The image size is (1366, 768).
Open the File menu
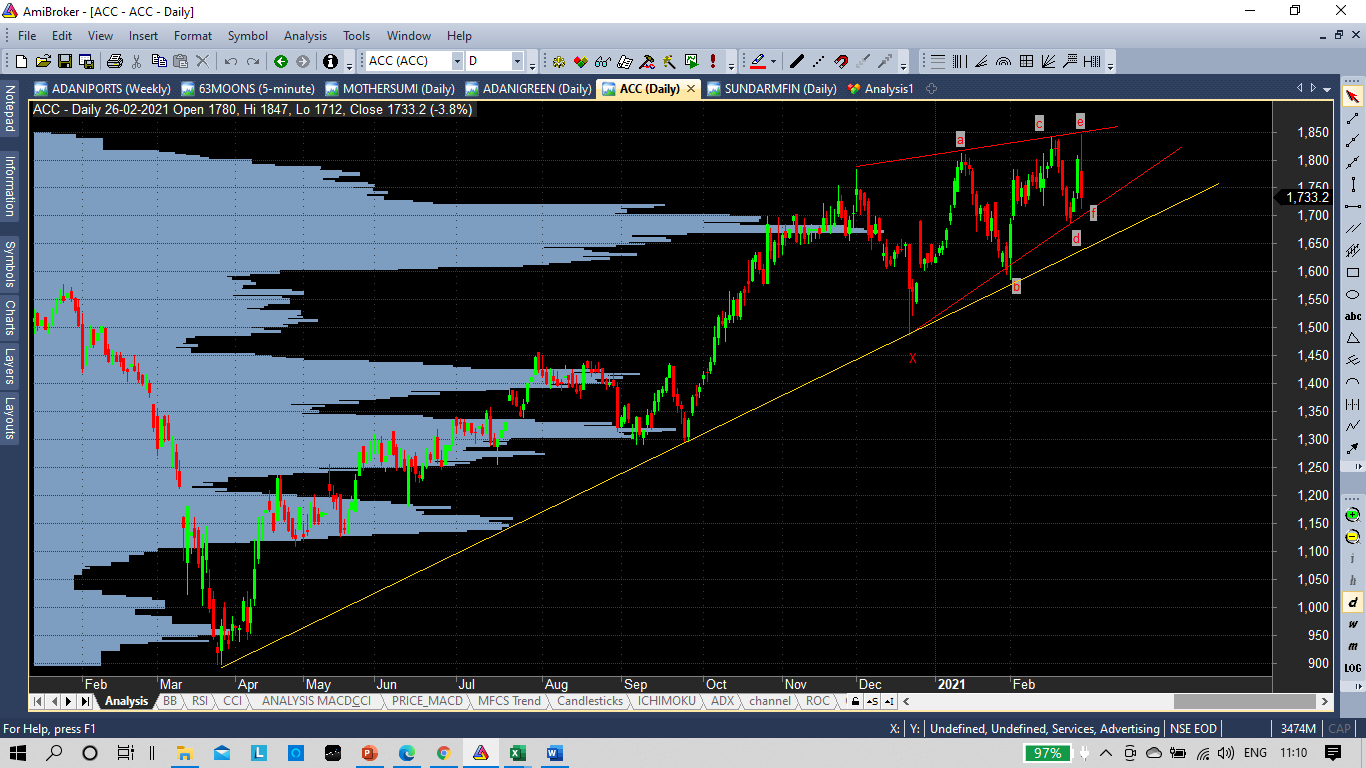[27, 35]
